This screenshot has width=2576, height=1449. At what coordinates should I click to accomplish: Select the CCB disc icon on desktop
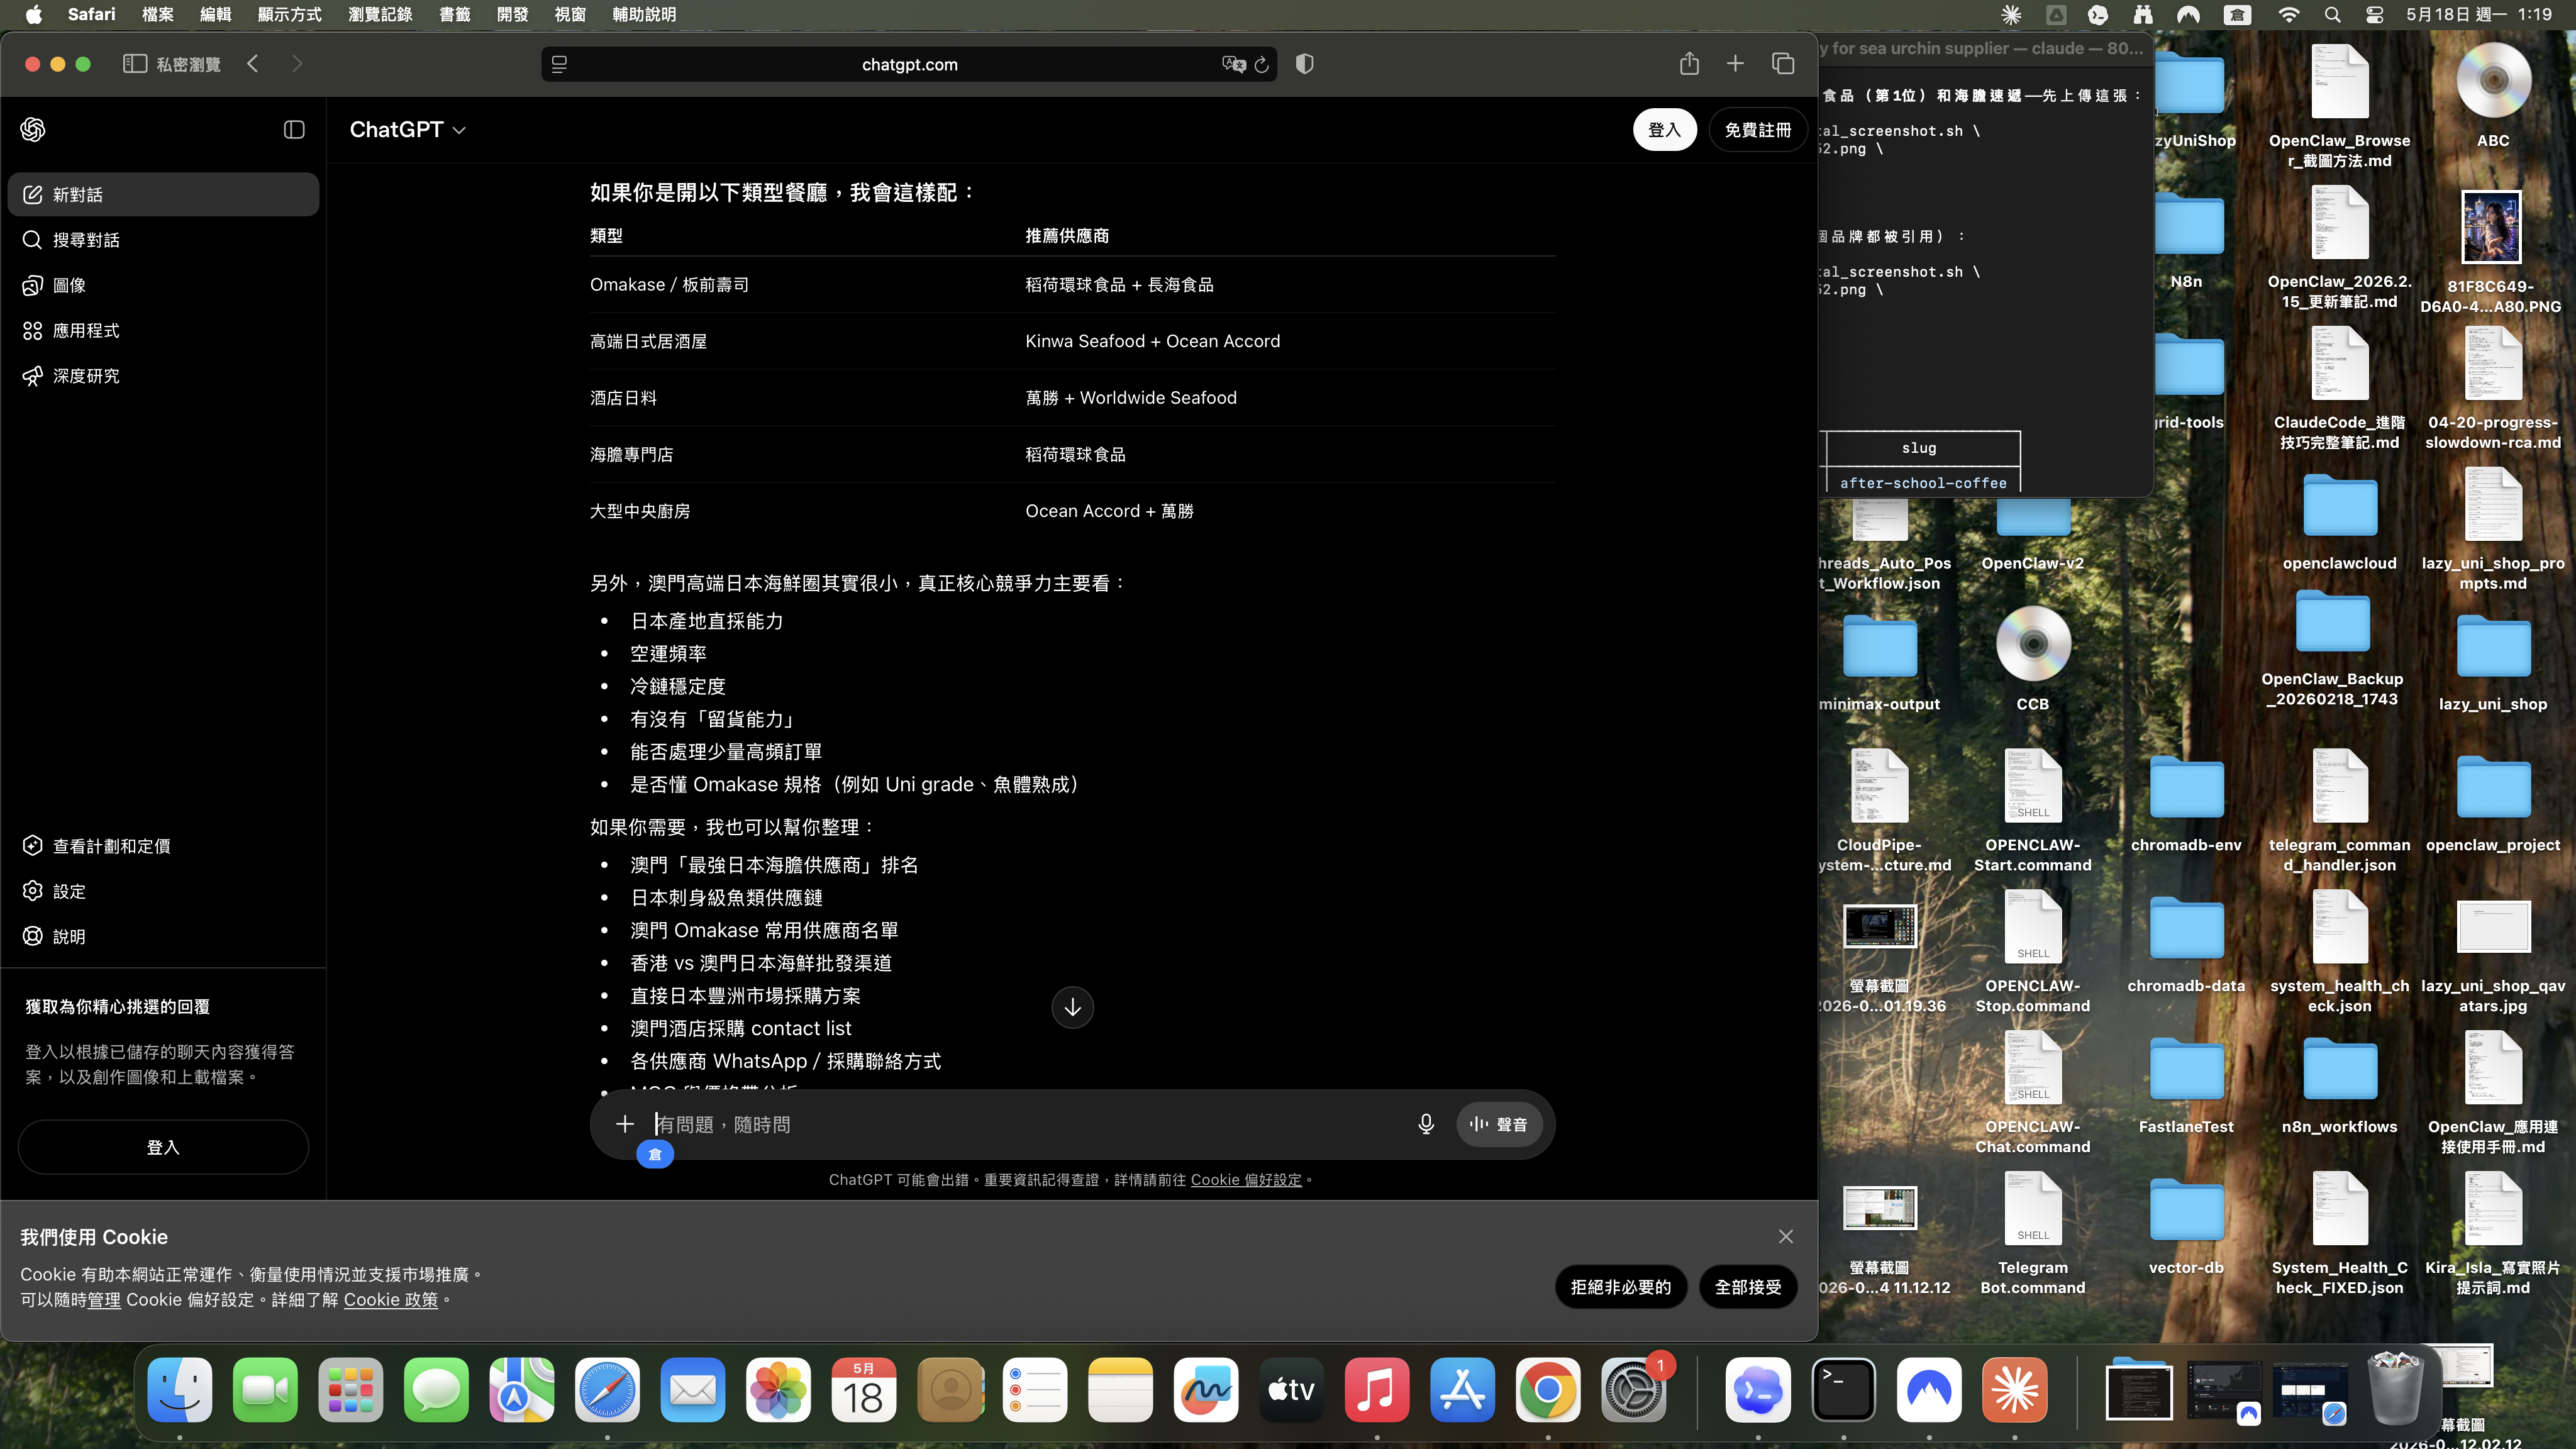point(2033,645)
